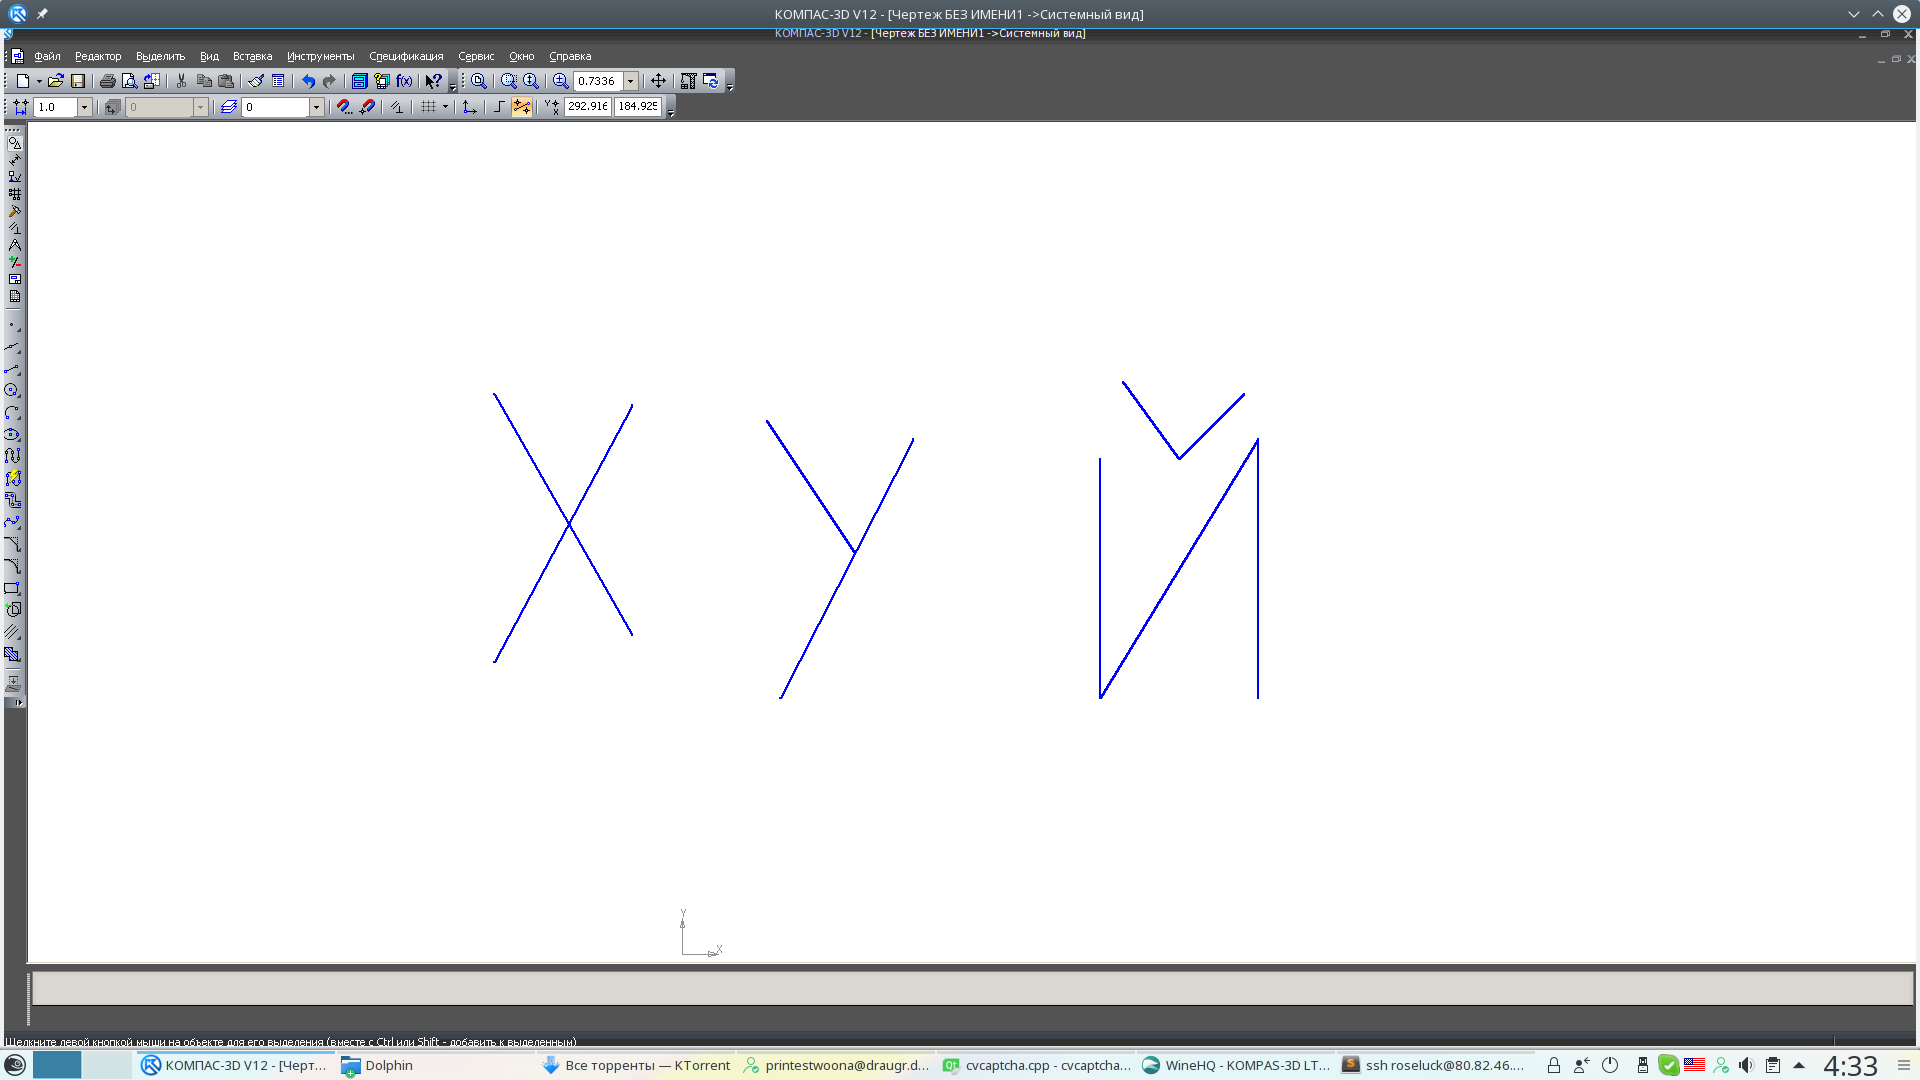Expand the view scale 1.0 dropdown
Image resolution: width=1920 pixels, height=1080 pixels.
(84, 107)
